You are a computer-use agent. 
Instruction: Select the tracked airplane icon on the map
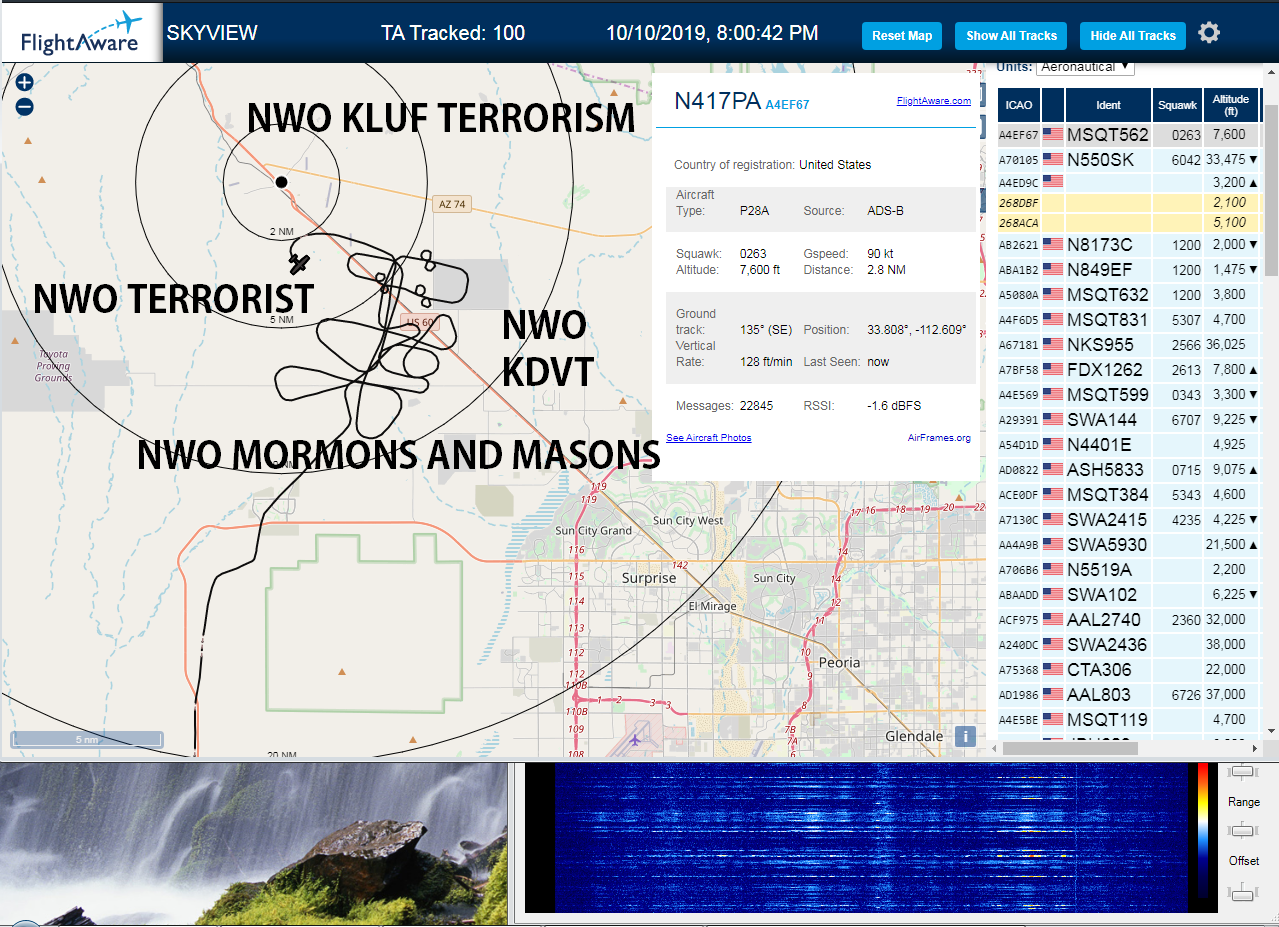[x=298, y=264]
